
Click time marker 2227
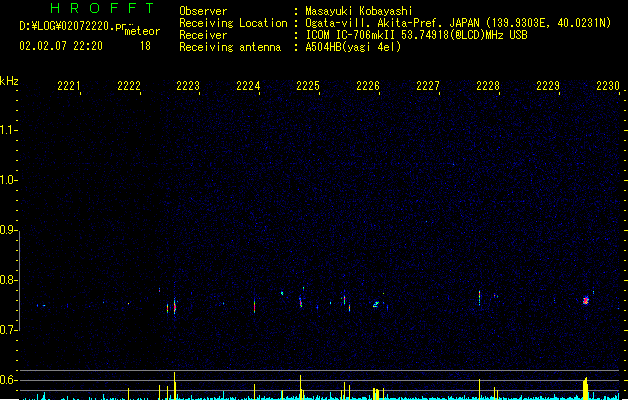click(x=428, y=86)
